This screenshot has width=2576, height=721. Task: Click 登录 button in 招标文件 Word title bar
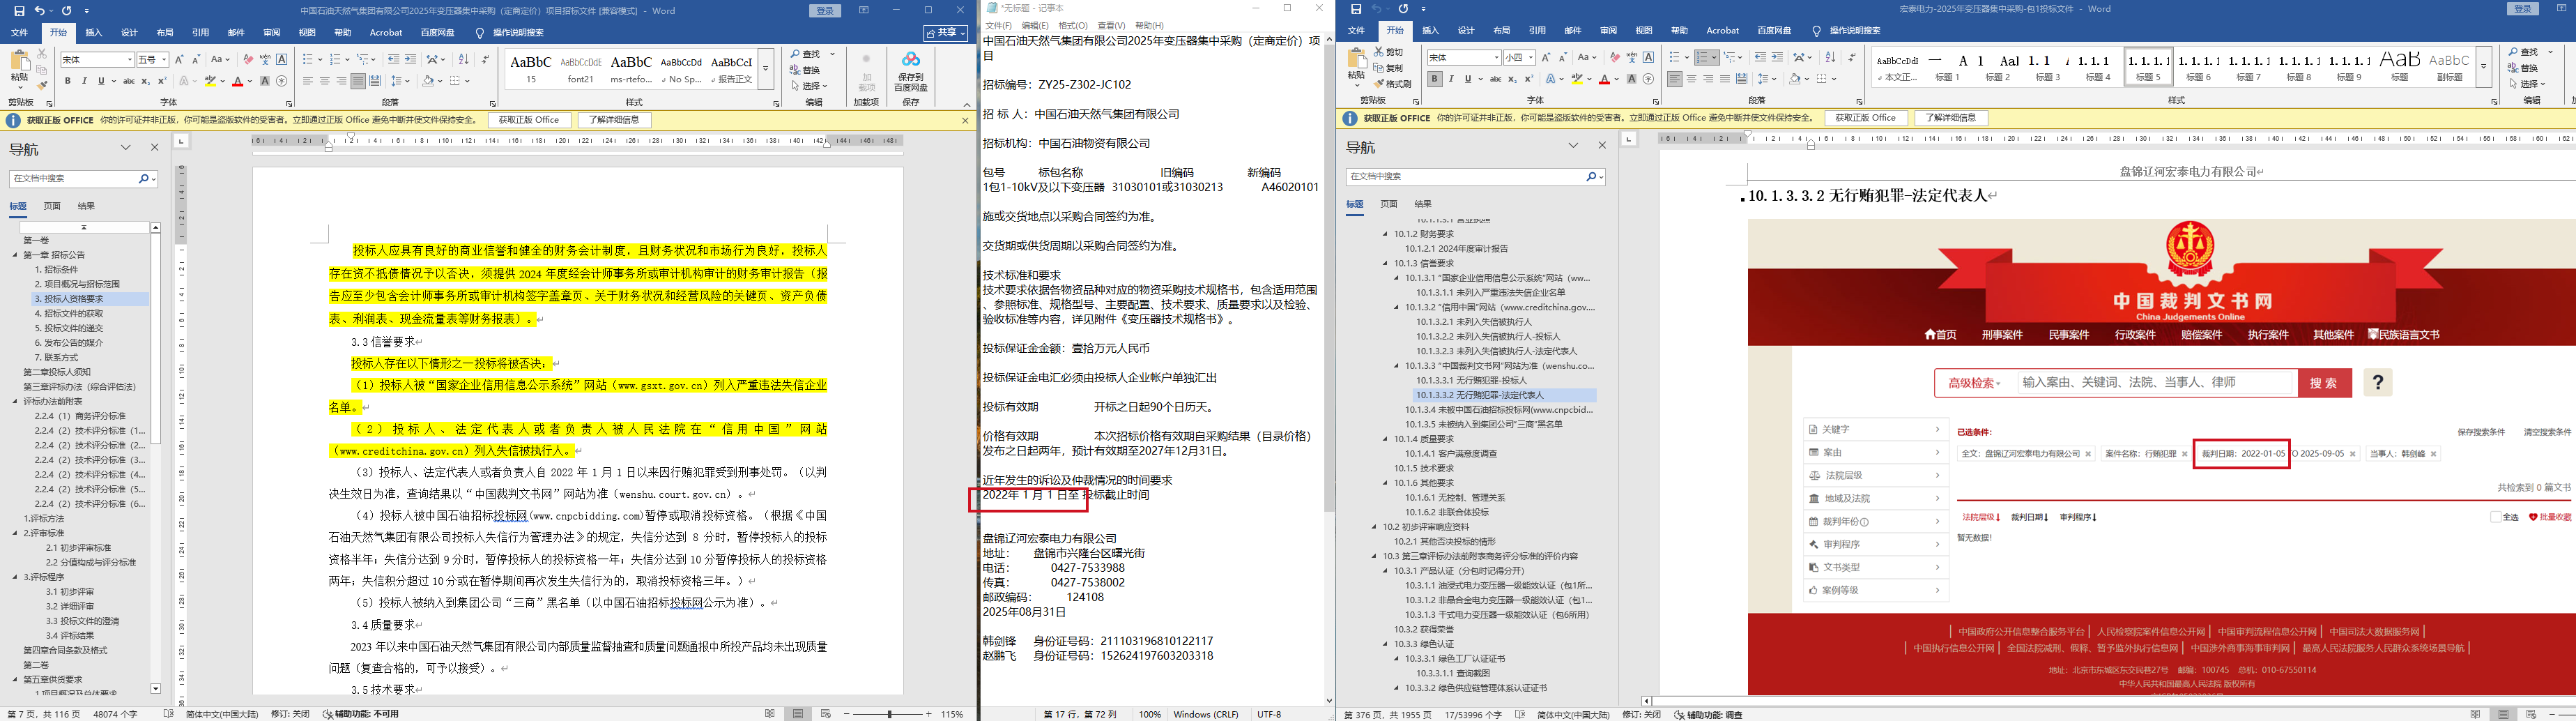(x=825, y=11)
